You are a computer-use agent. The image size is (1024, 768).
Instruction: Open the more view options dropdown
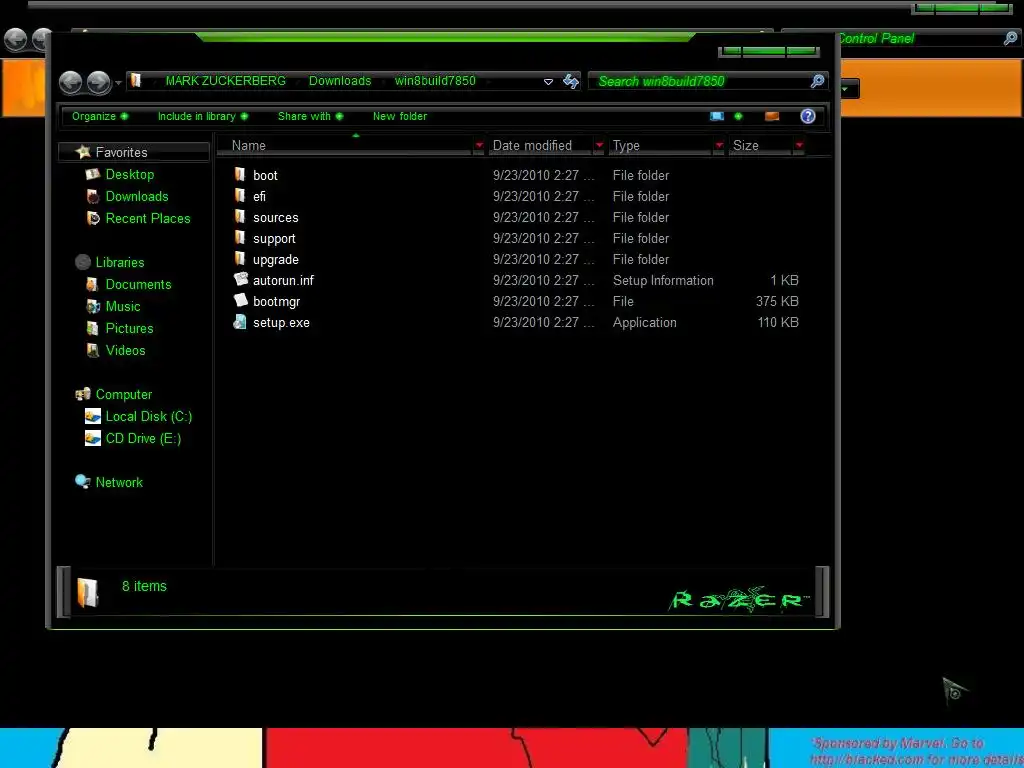tap(739, 116)
